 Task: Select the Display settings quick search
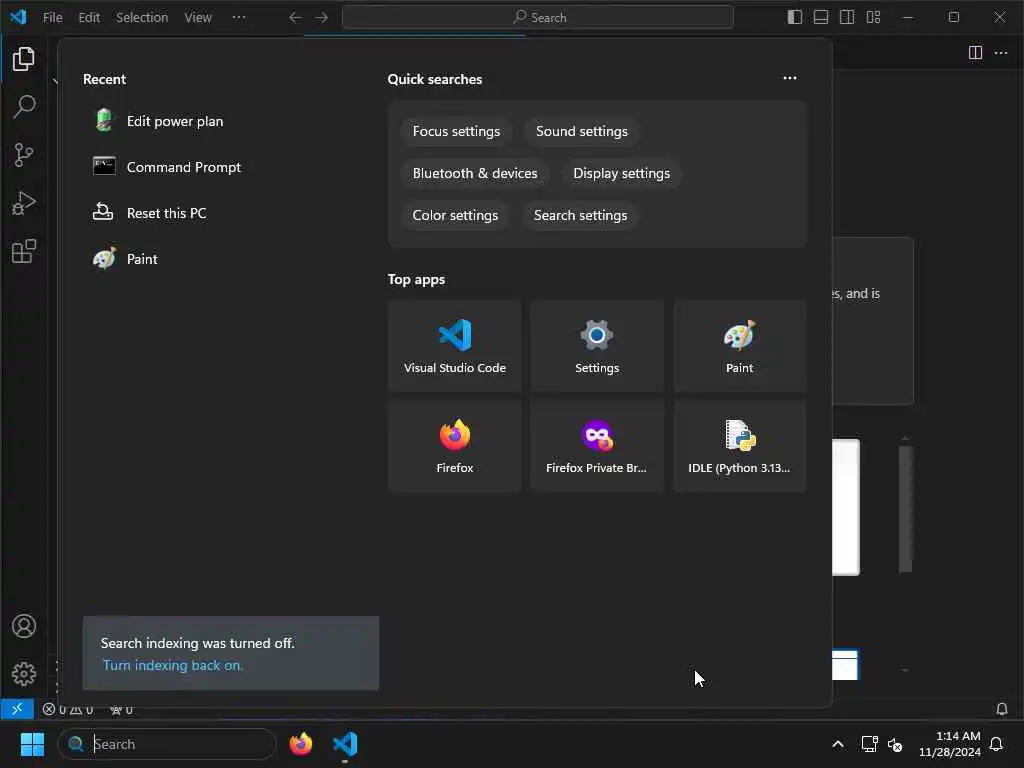pos(622,174)
